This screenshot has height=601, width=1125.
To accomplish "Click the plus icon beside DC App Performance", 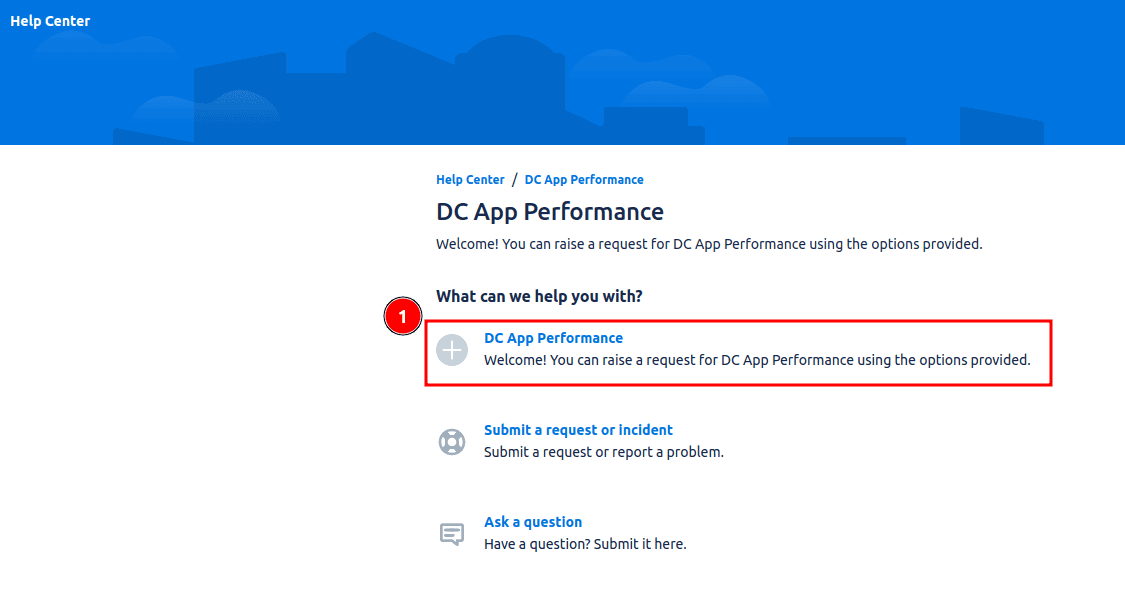I will 452,350.
